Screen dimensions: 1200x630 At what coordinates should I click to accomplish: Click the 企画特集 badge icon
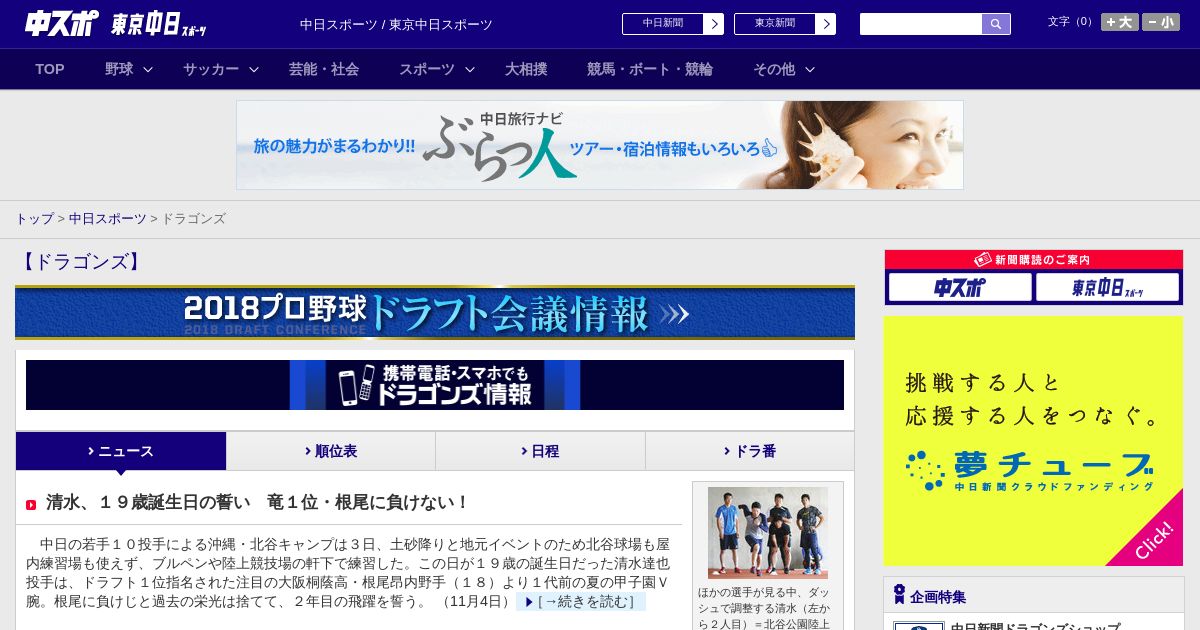click(x=899, y=595)
